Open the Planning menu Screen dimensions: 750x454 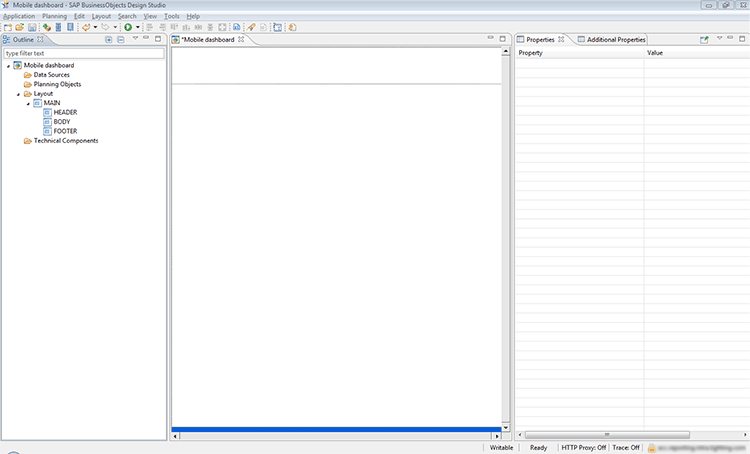(x=55, y=16)
